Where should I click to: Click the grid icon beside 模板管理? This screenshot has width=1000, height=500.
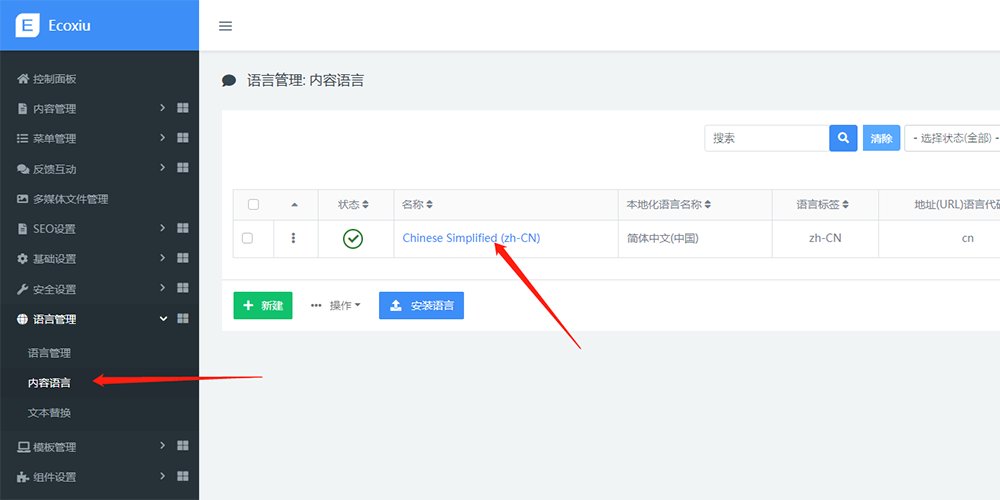(183, 446)
